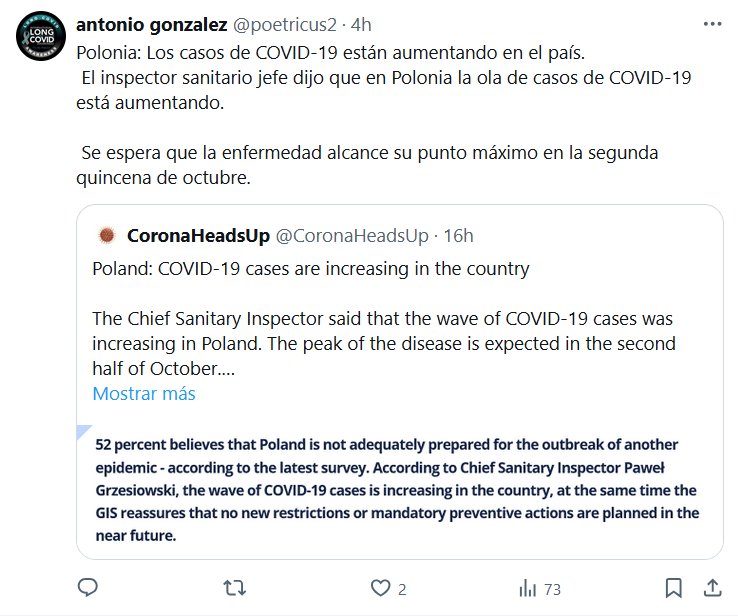Like the tweet with the heart icon
The height and width of the screenshot is (616, 738).
[379, 588]
